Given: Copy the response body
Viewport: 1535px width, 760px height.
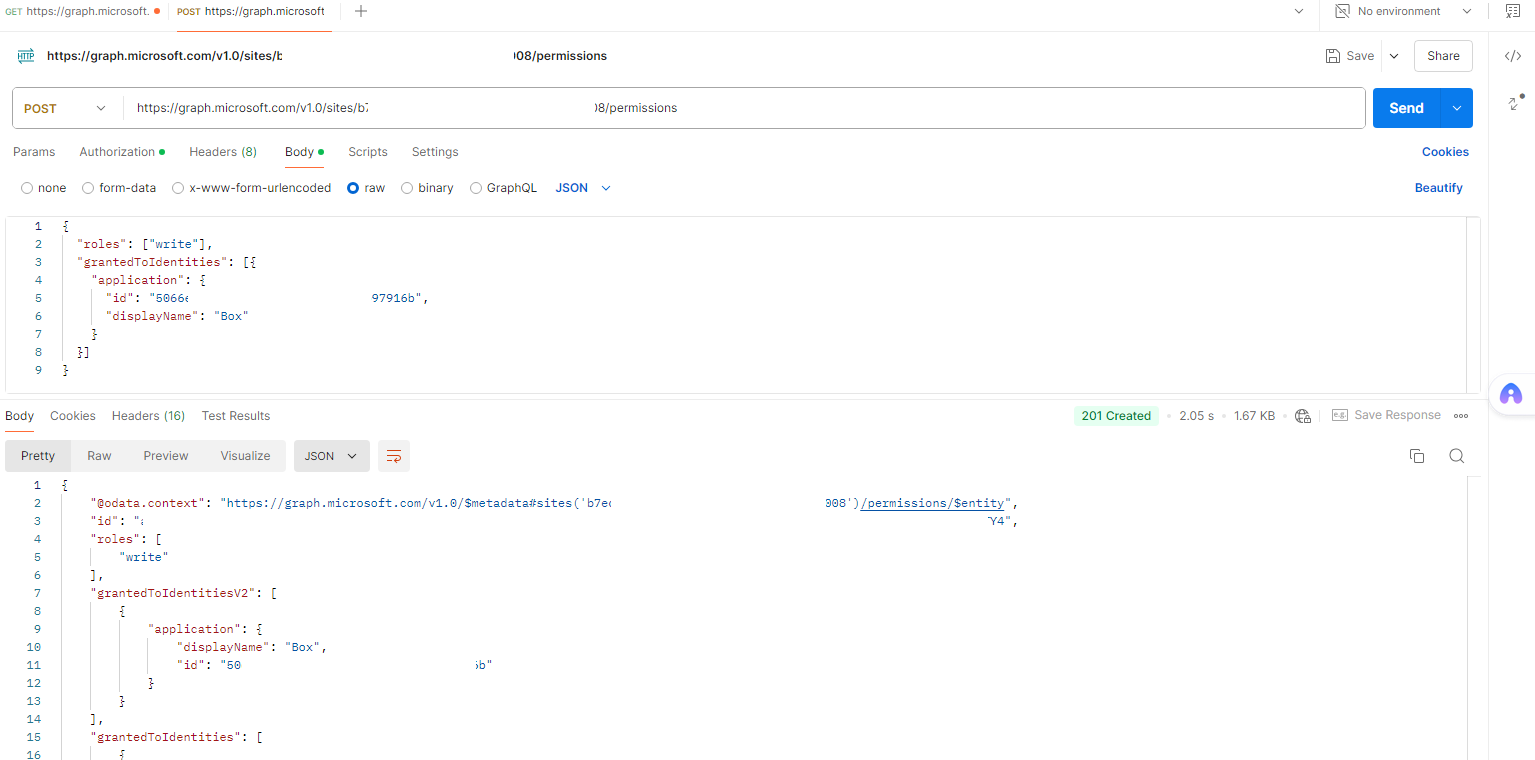Looking at the screenshot, I should tap(1416, 455).
